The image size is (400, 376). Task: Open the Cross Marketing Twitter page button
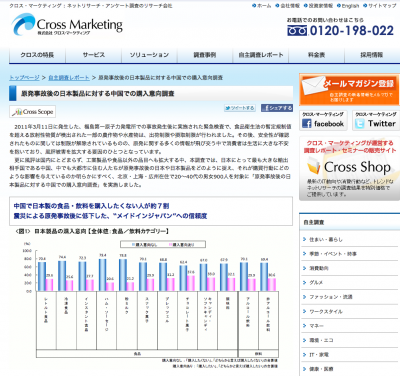pyautogui.click(x=375, y=120)
